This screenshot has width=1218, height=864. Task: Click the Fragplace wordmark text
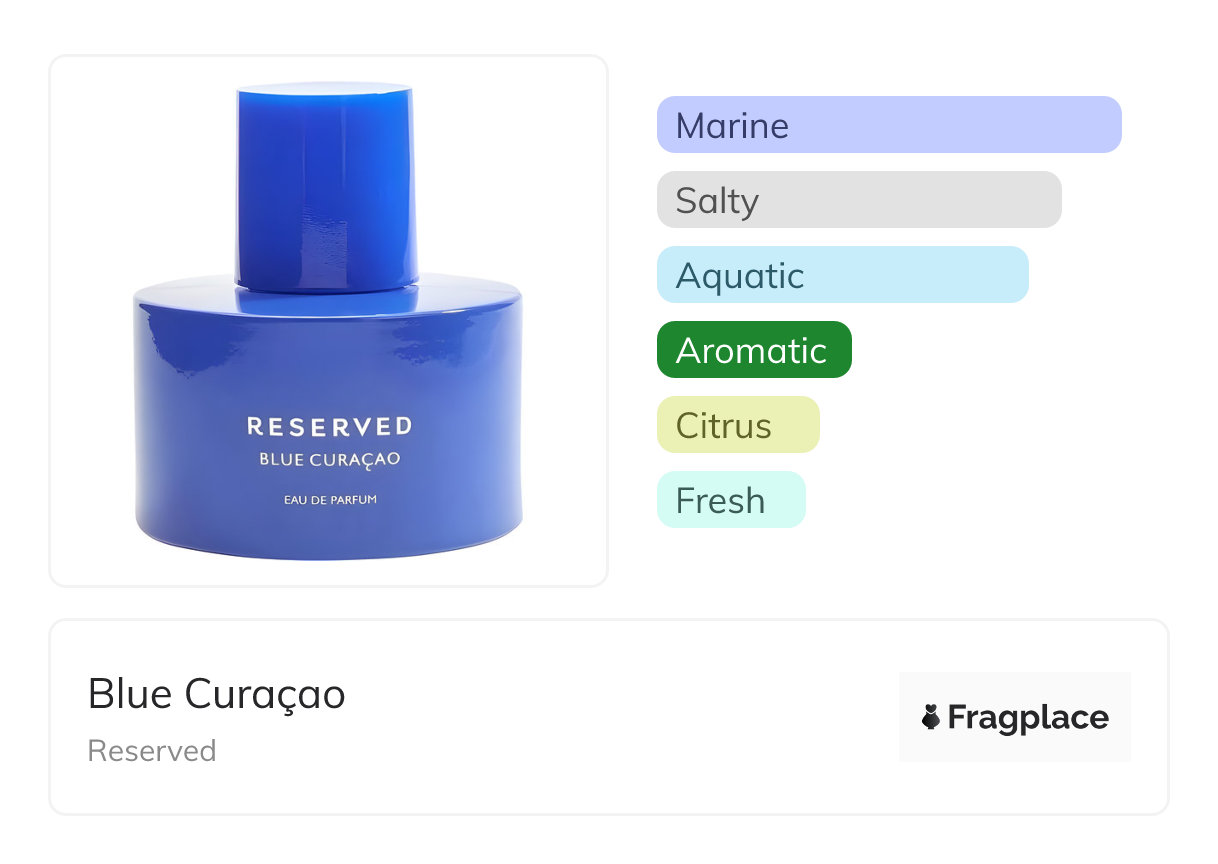click(x=1028, y=718)
